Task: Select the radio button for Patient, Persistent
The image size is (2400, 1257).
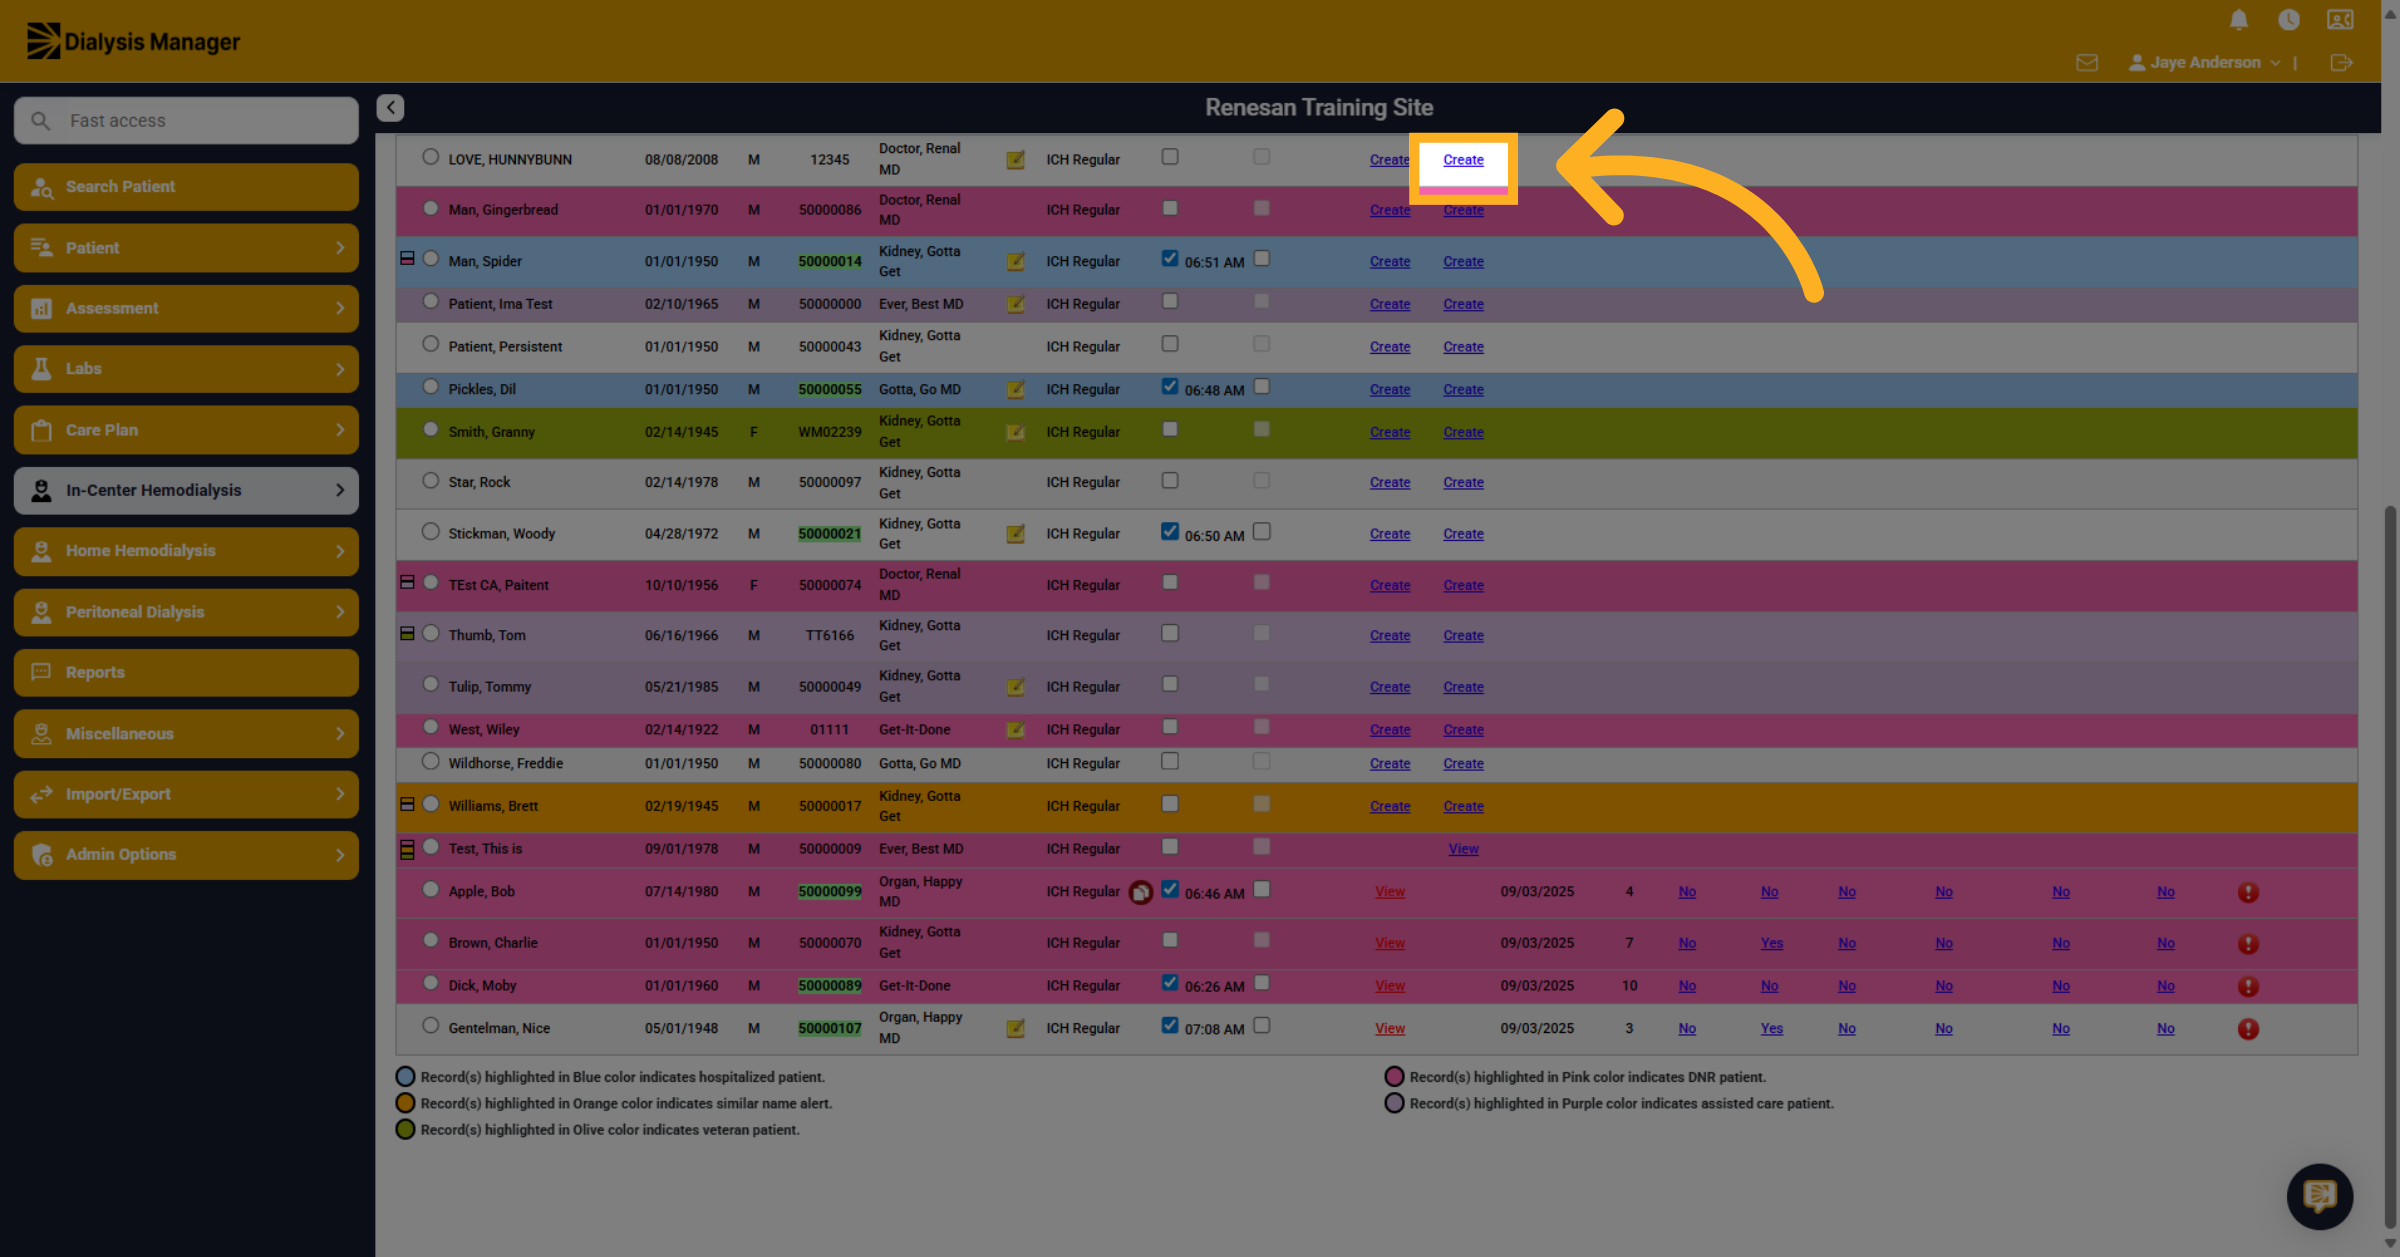Action: (430, 344)
